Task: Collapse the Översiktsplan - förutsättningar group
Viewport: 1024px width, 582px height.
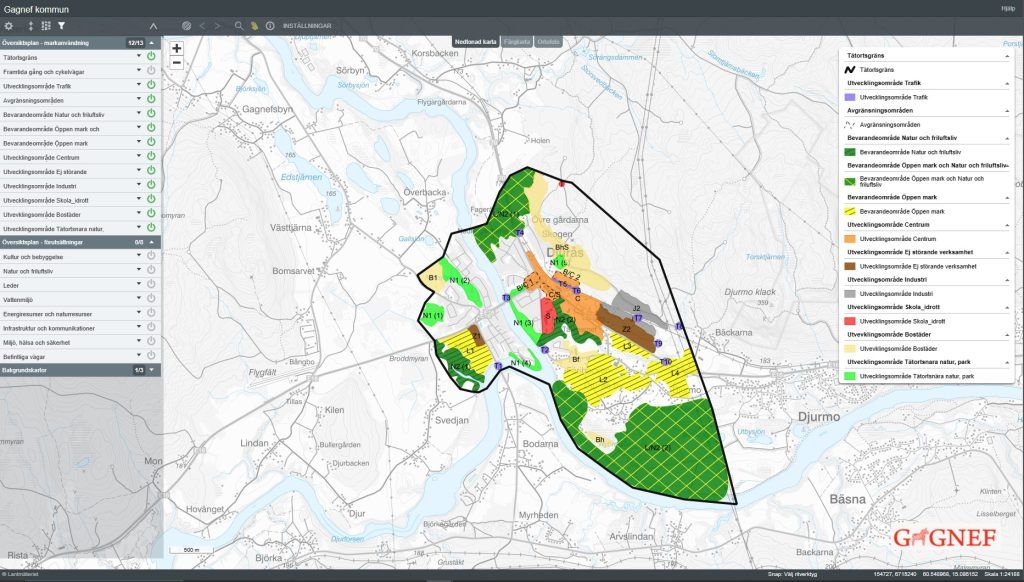Action: [151, 242]
